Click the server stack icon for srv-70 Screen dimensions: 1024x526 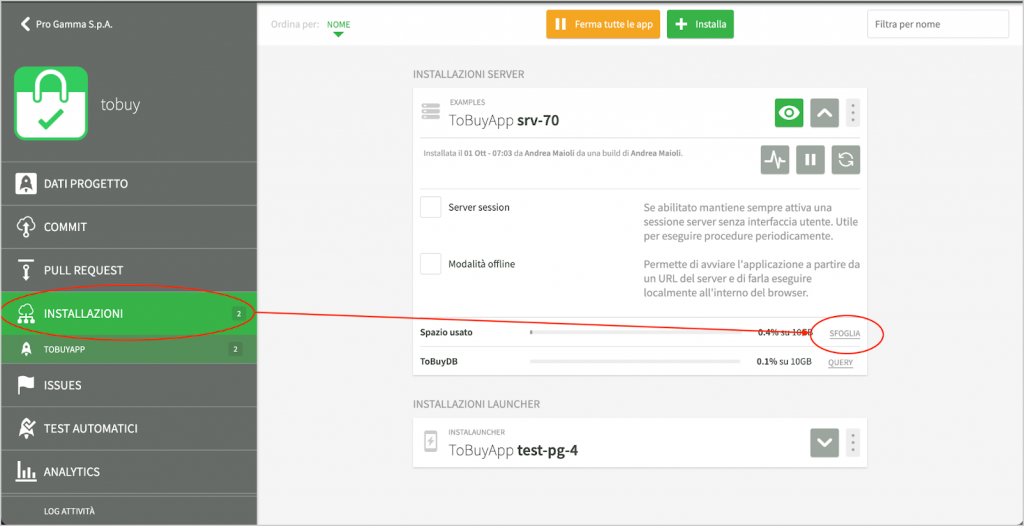pos(431,112)
